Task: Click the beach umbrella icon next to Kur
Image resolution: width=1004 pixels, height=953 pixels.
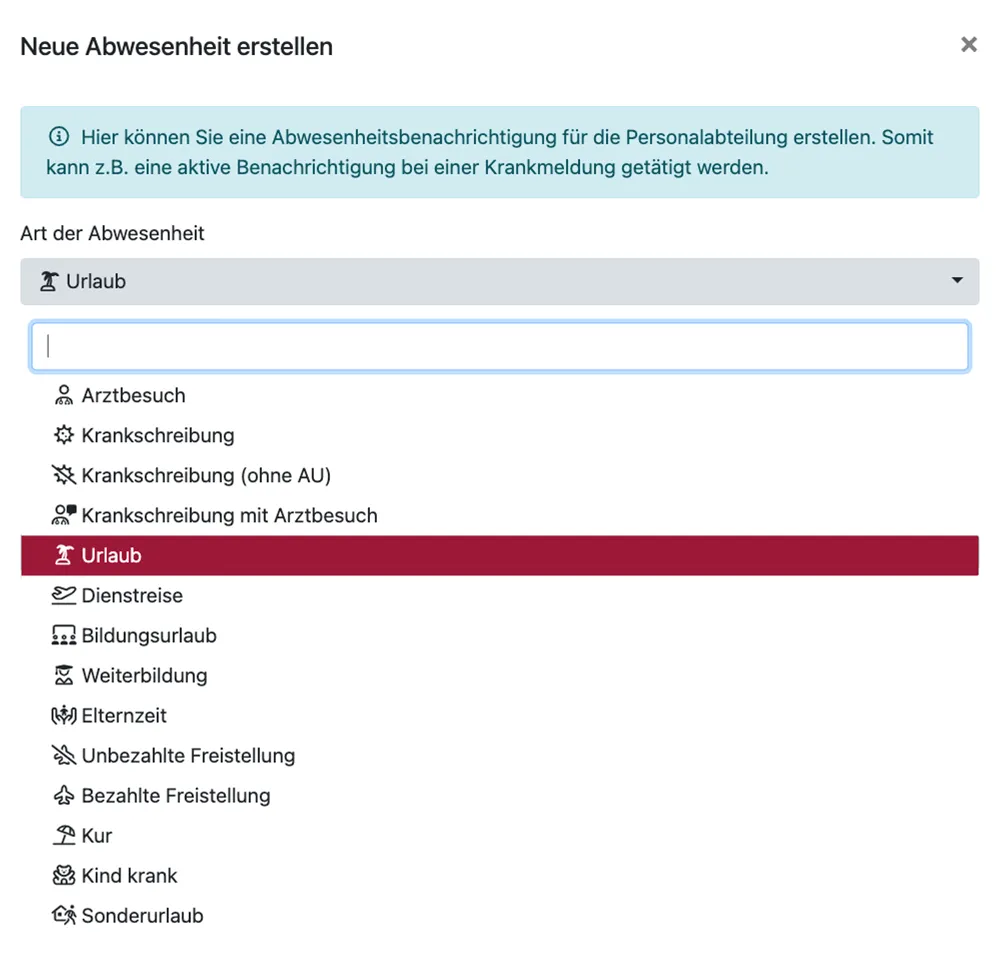Action: (64, 836)
